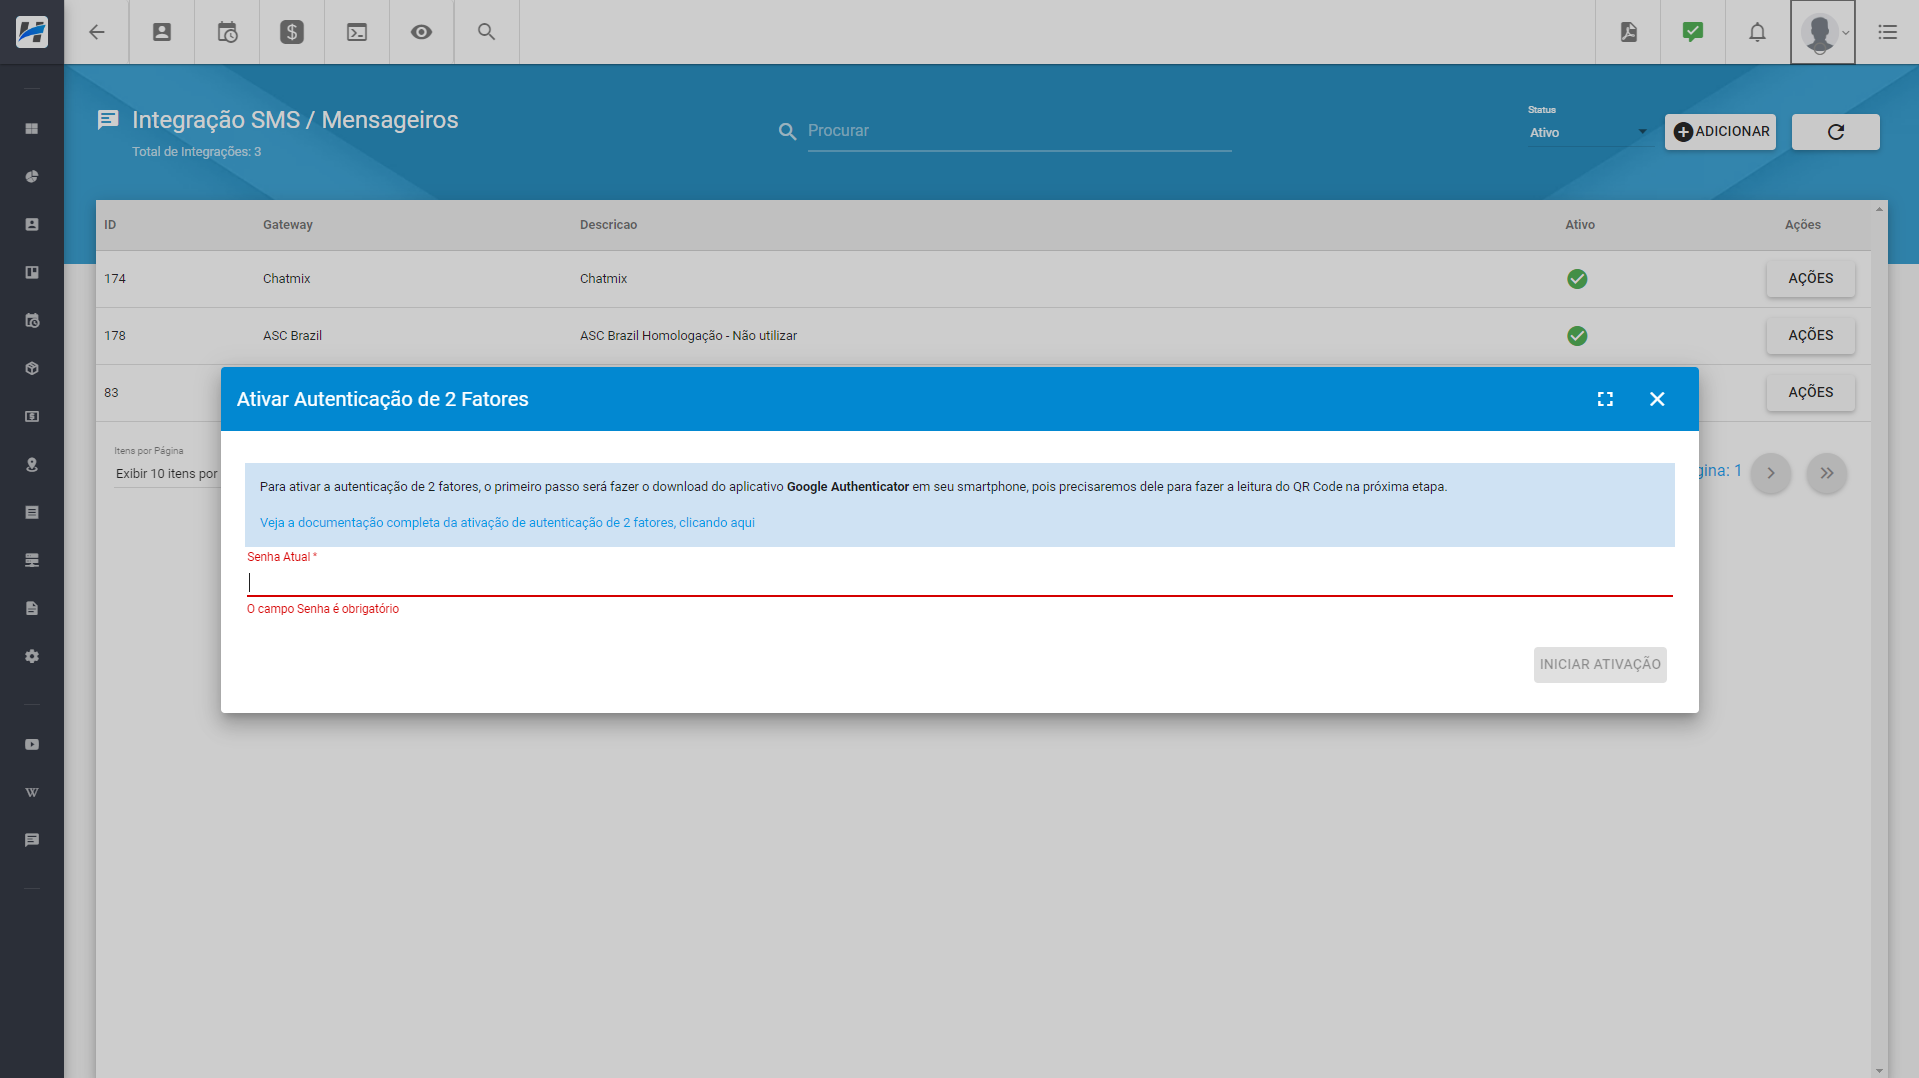Toggle active checkmark for ASC Brazil row
The image size is (1919, 1078).
(1577, 336)
